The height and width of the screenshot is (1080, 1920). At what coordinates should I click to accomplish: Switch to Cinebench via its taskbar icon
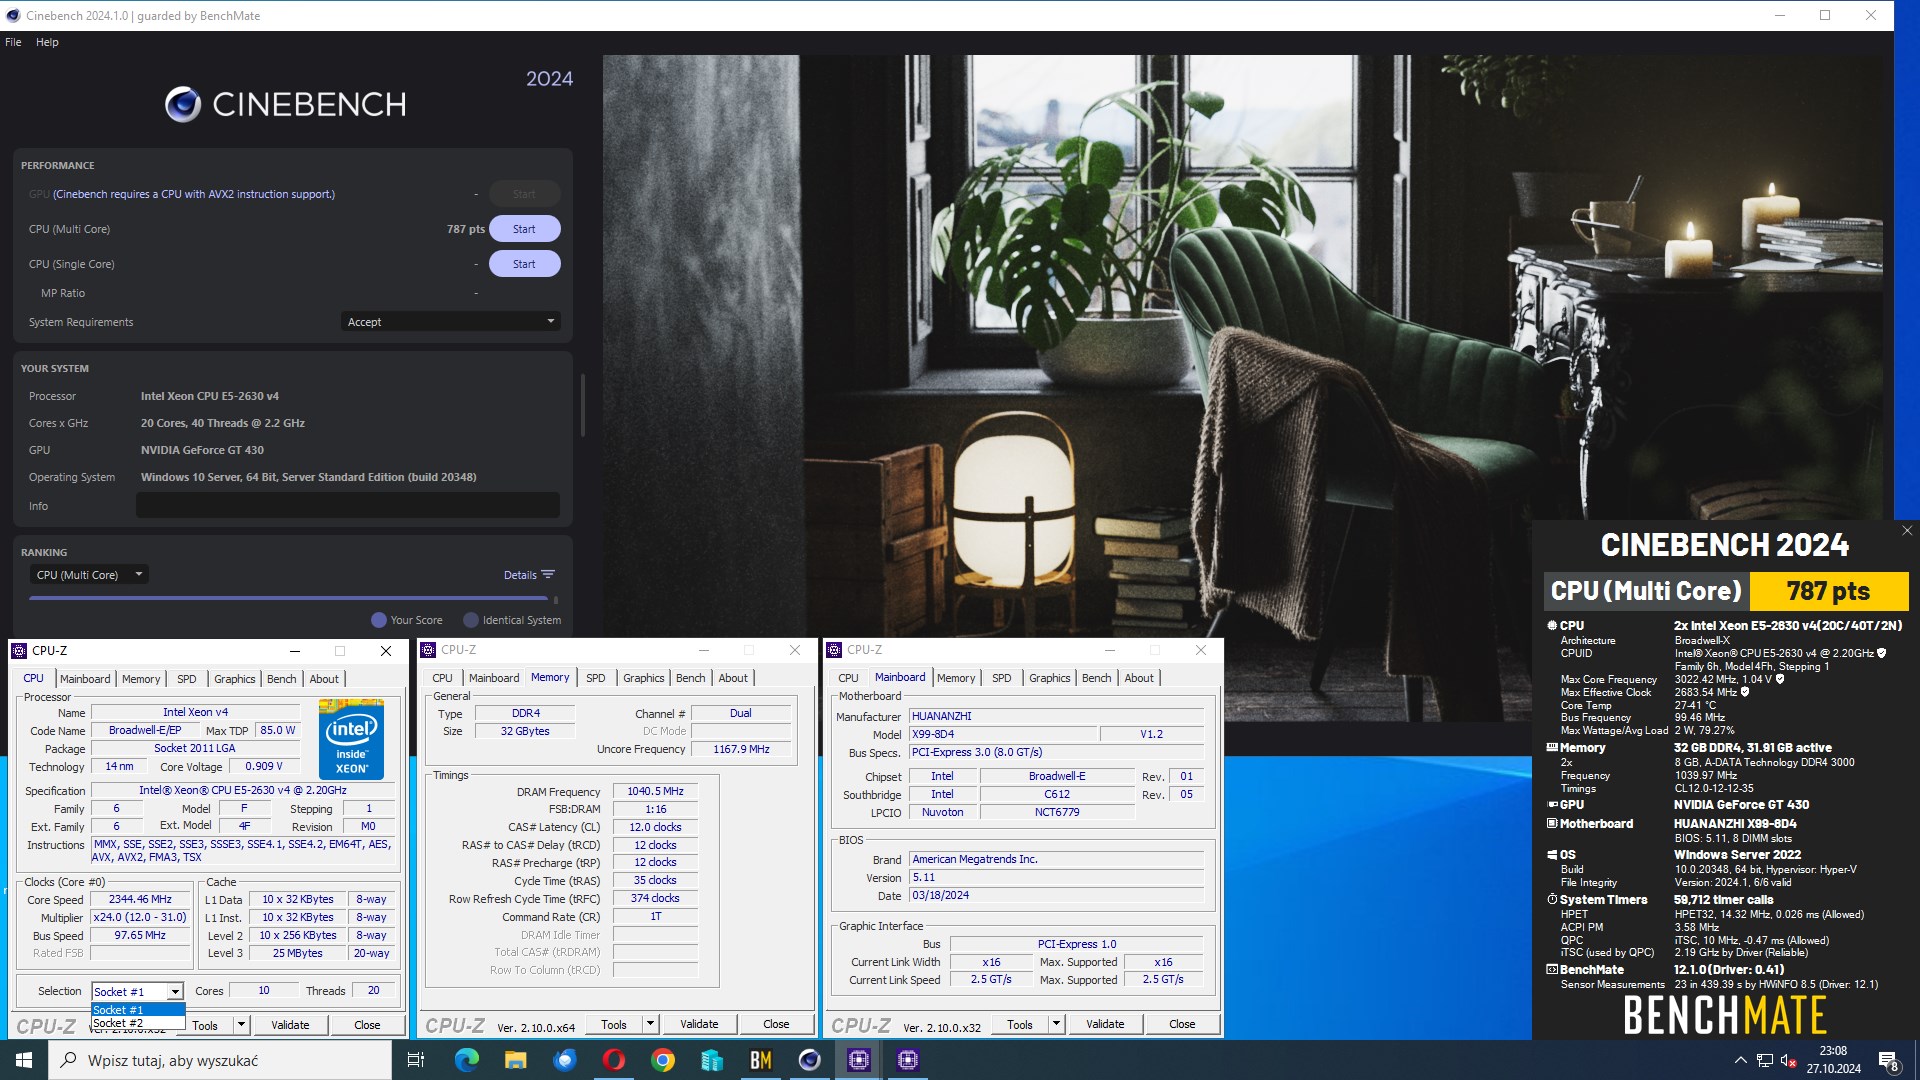click(x=810, y=1060)
